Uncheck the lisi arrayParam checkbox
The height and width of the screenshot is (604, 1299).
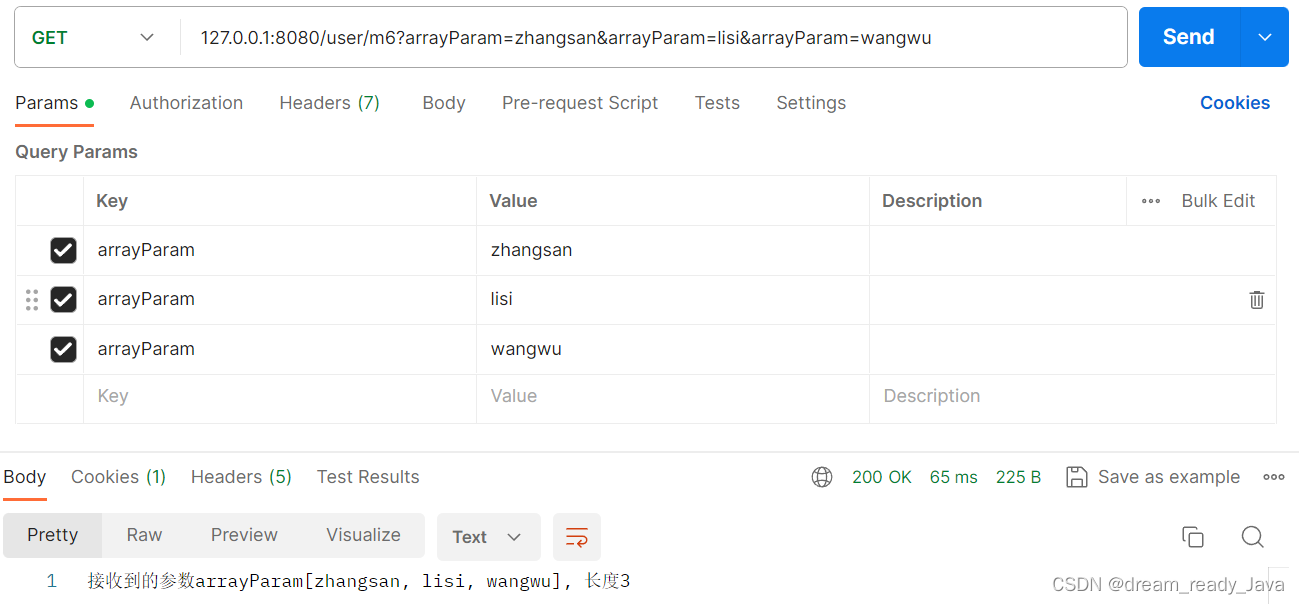click(x=63, y=299)
